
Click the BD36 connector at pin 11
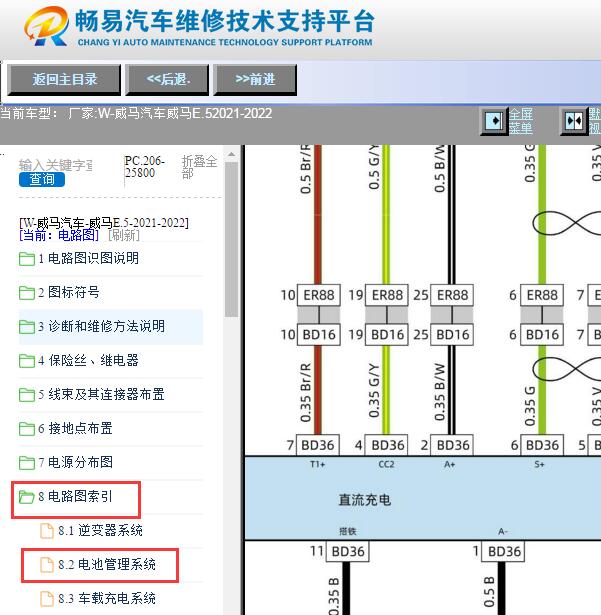click(x=348, y=551)
